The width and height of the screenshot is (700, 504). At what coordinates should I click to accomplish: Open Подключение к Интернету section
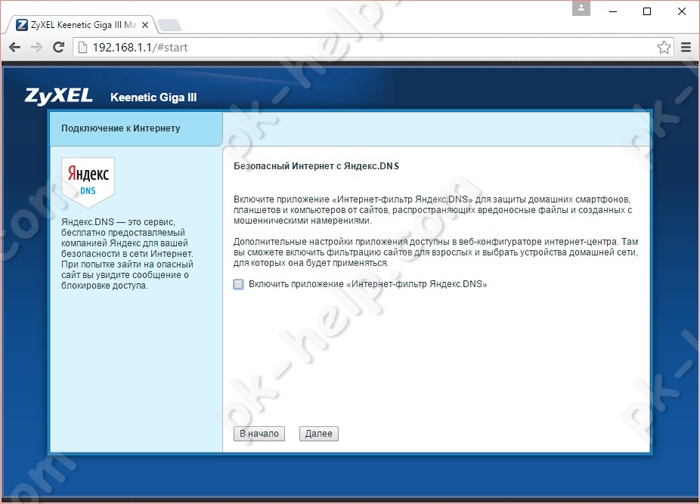(136, 129)
